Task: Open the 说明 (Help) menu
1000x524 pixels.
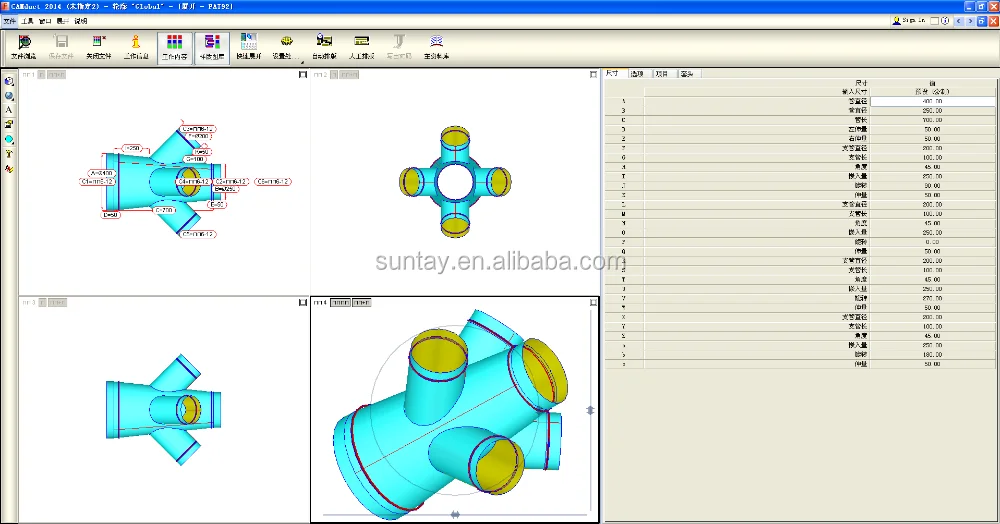Action: 80,21
